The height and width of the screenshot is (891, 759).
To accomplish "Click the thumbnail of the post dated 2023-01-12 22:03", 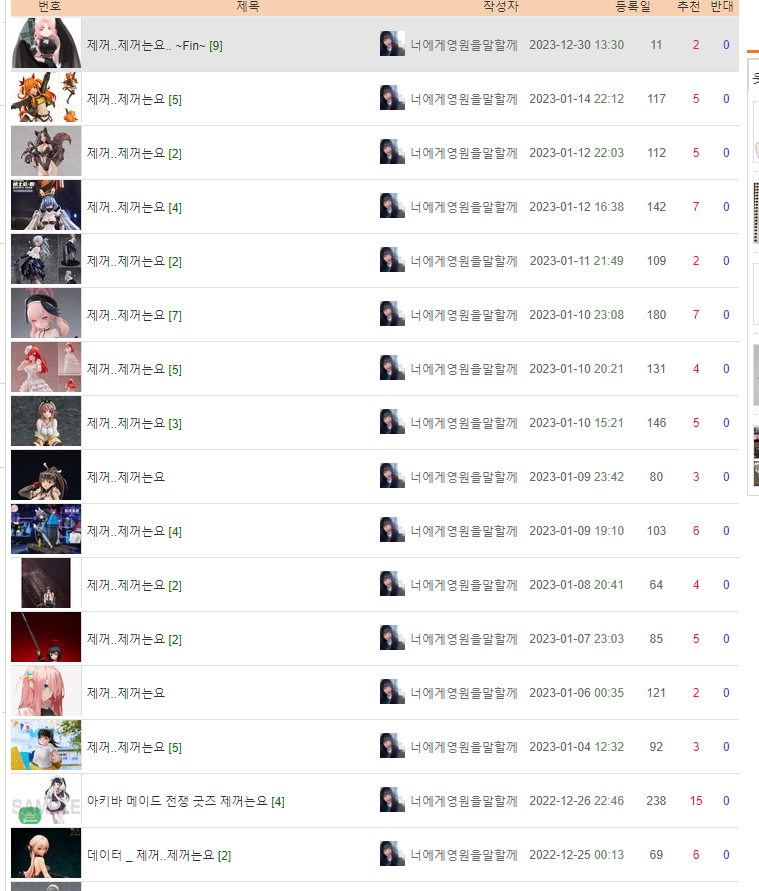I will click(46, 151).
